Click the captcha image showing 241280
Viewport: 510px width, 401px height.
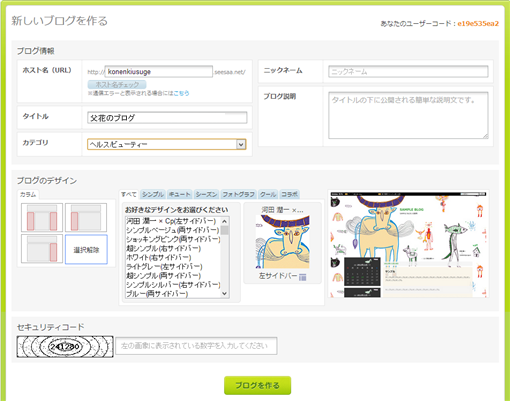[65, 347]
